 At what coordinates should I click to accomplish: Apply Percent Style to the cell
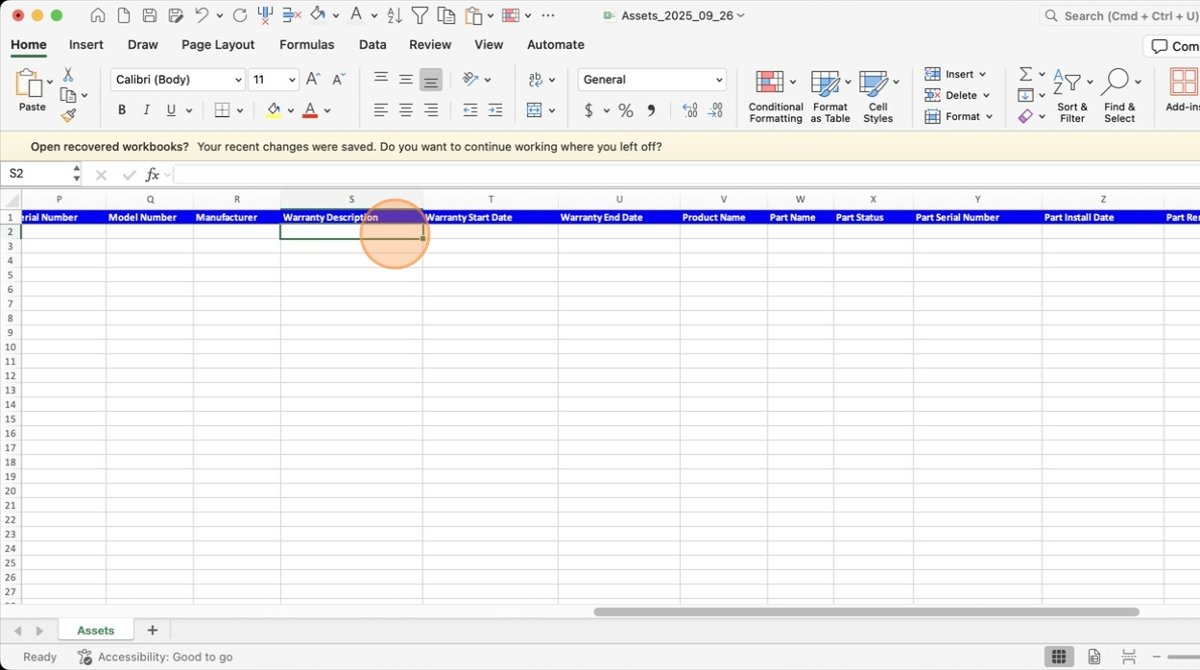coord(625,111)
